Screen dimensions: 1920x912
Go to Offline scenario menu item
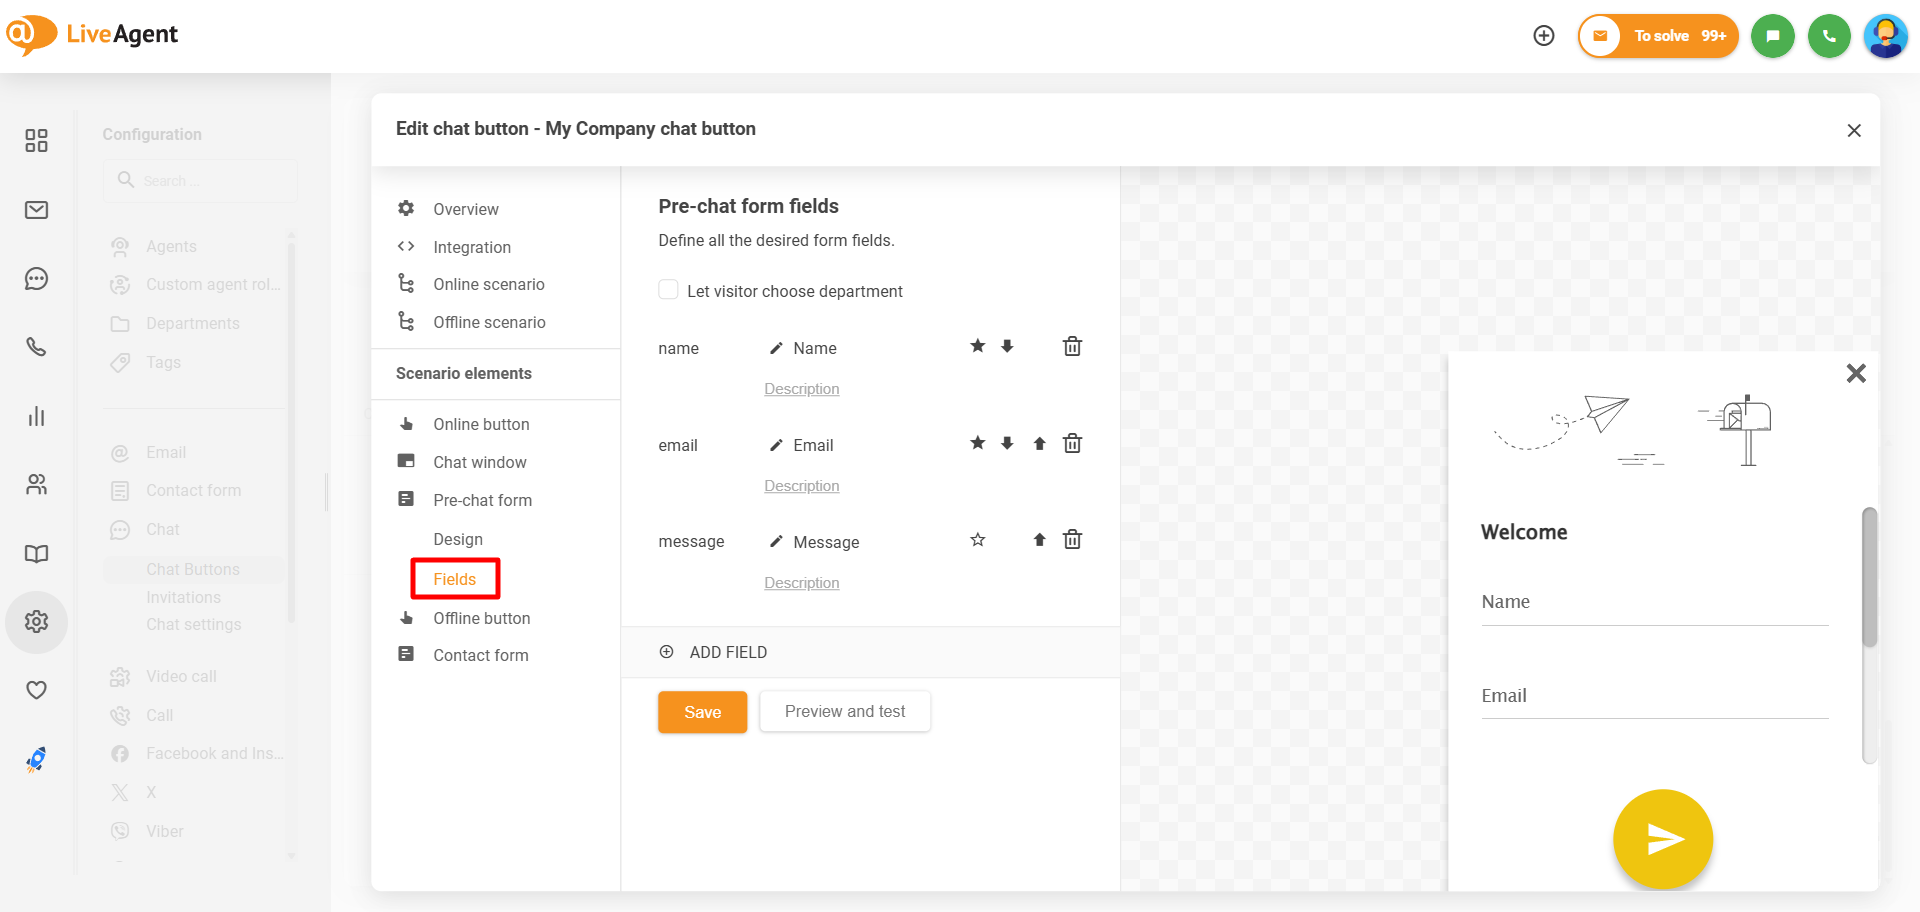click(x=489, y=322)
